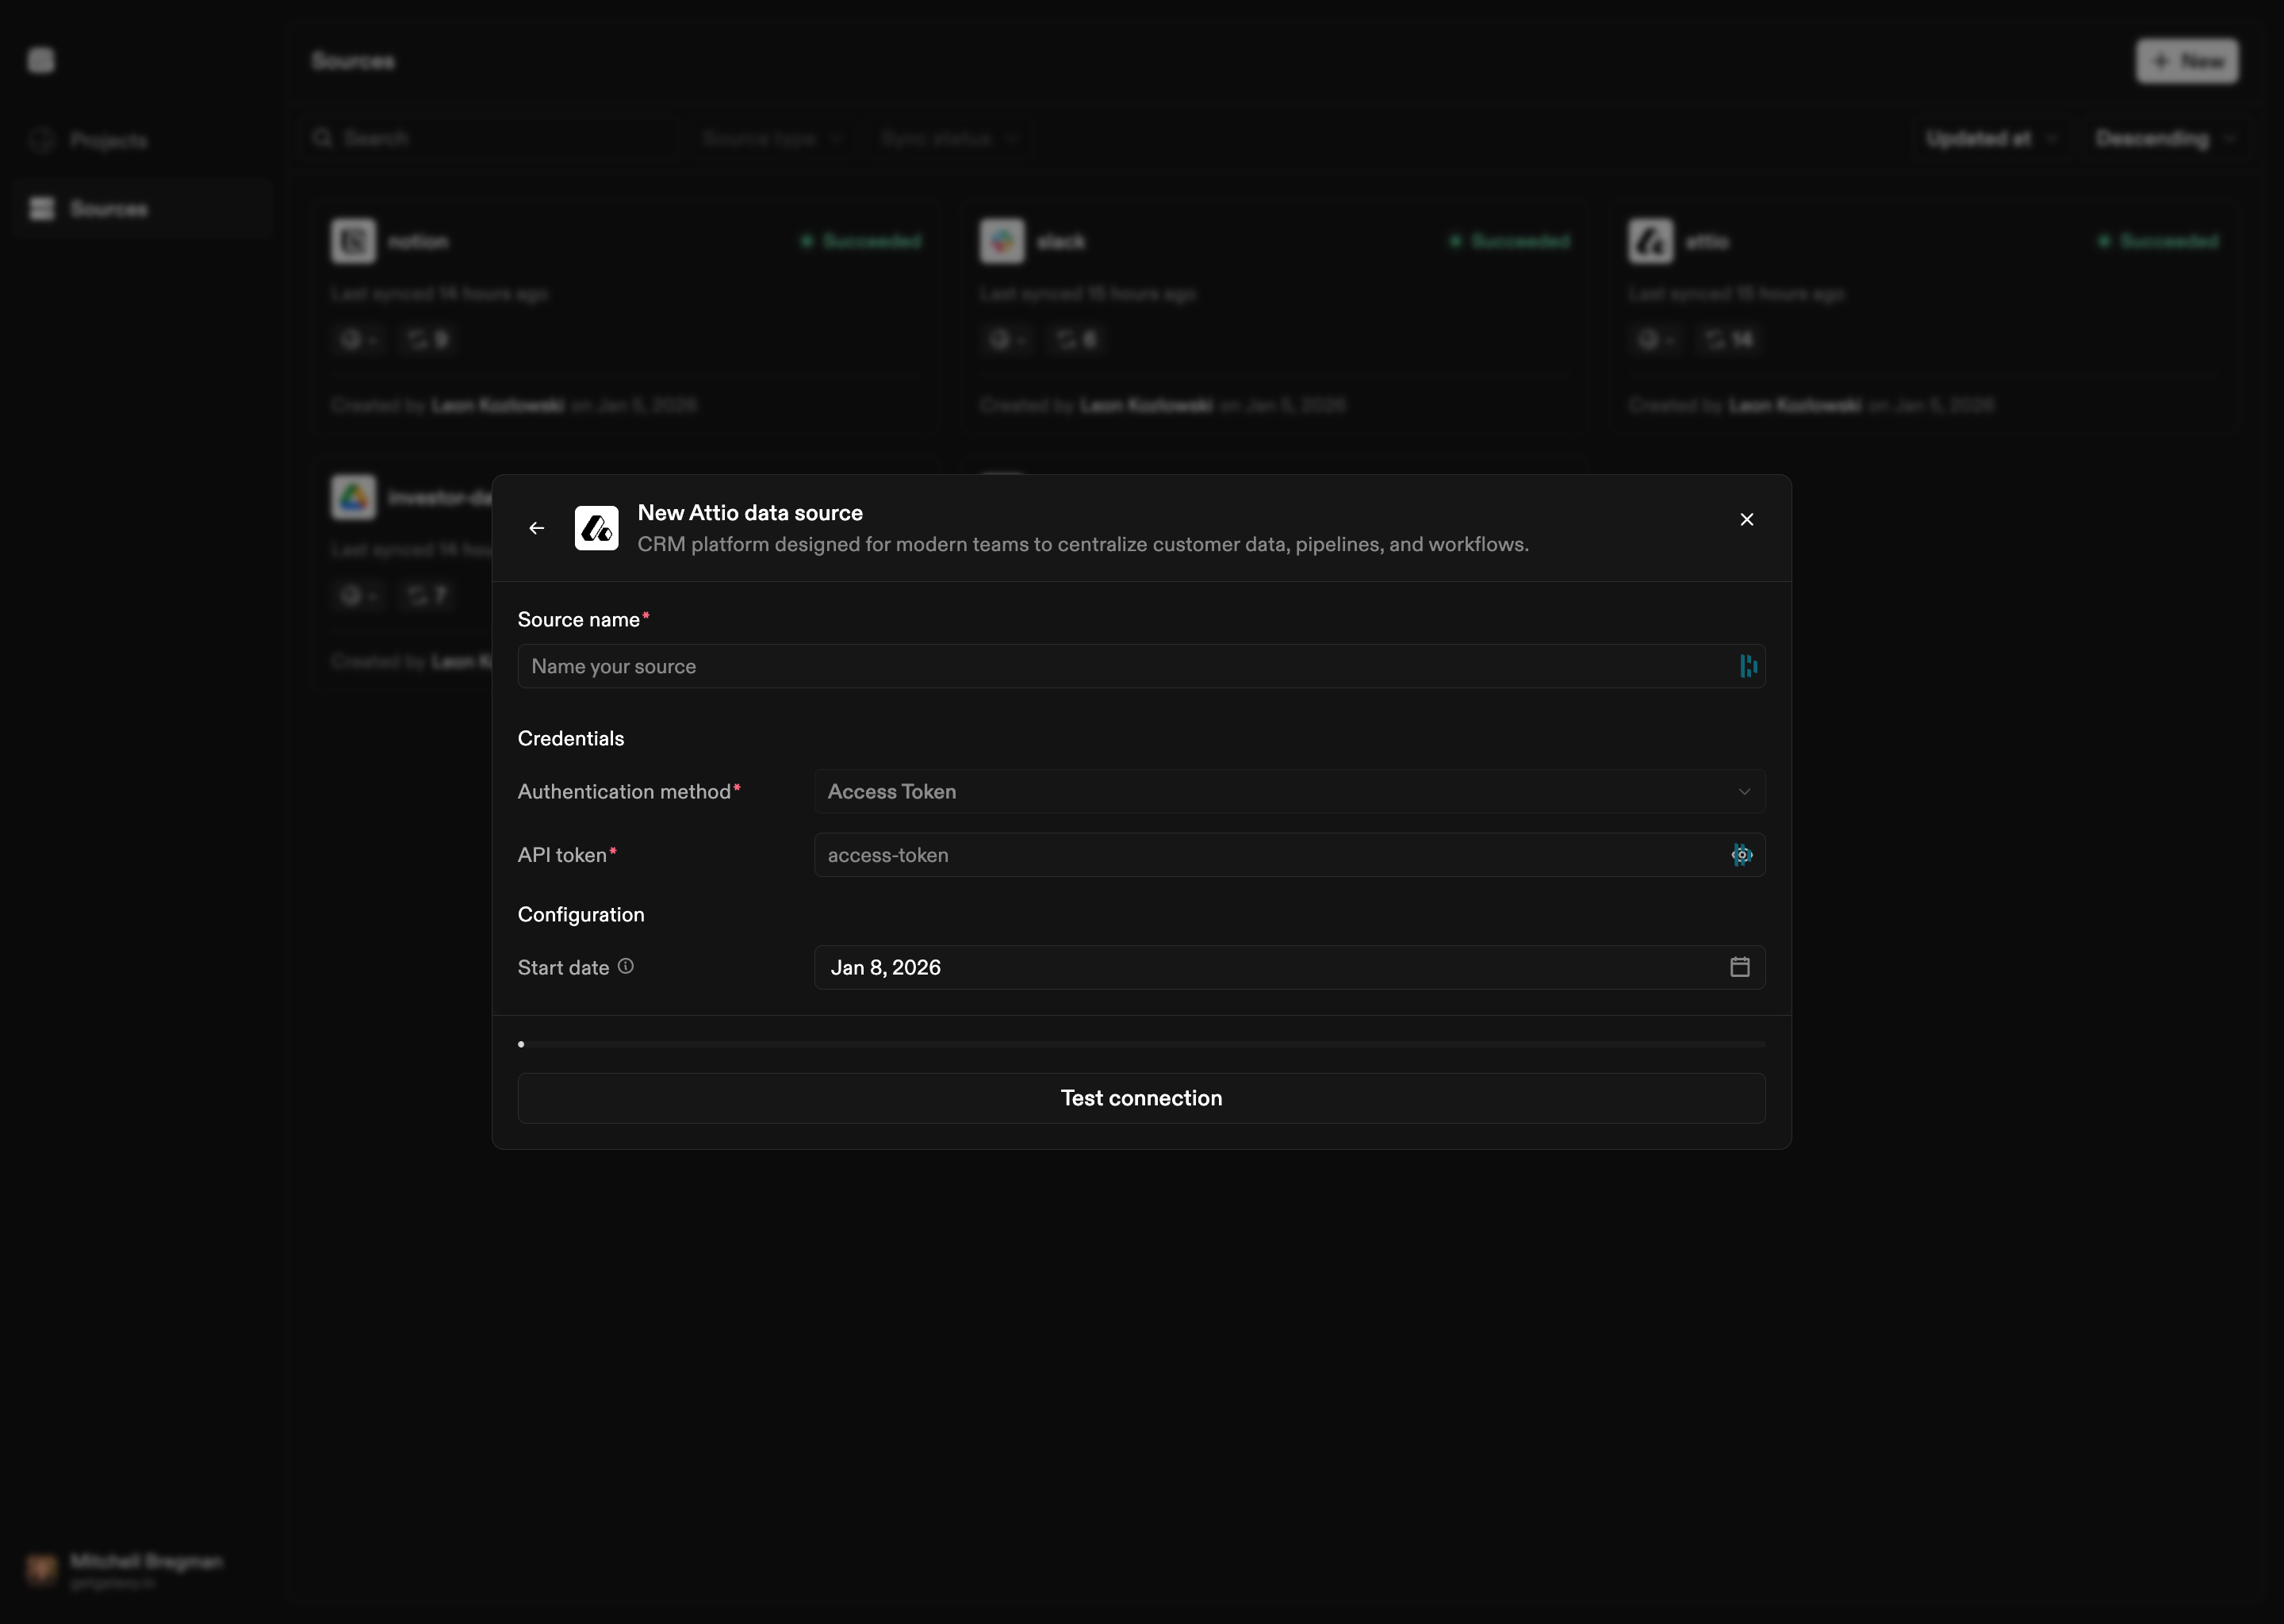Screen dimensions: 2284x1624
Task: Click the Notion source card icon
Action: pos(353,241)
